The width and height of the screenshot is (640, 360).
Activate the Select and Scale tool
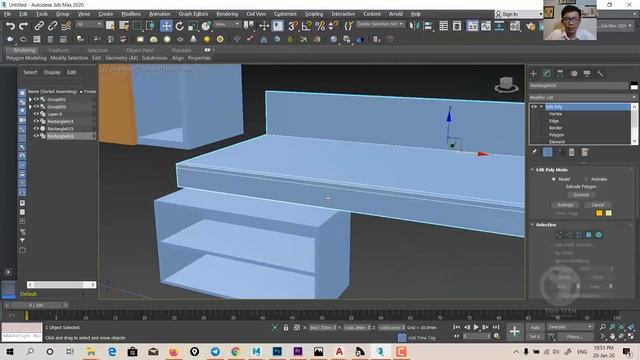point(193,26)
